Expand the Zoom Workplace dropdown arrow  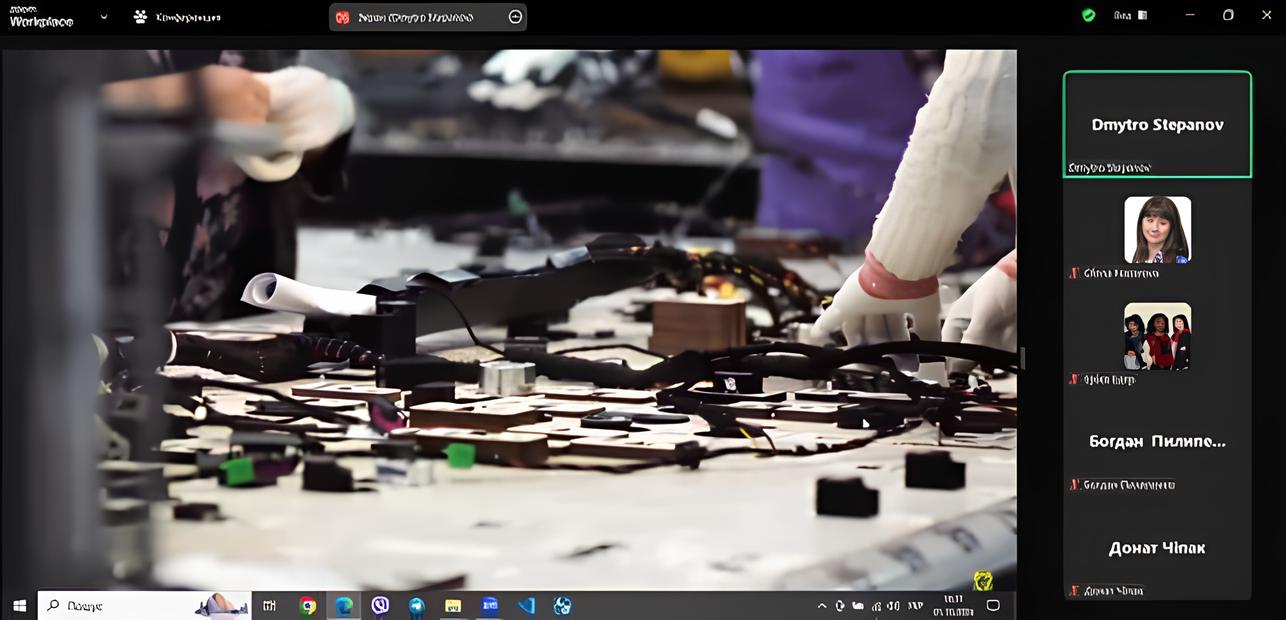(x=104, y=17)
